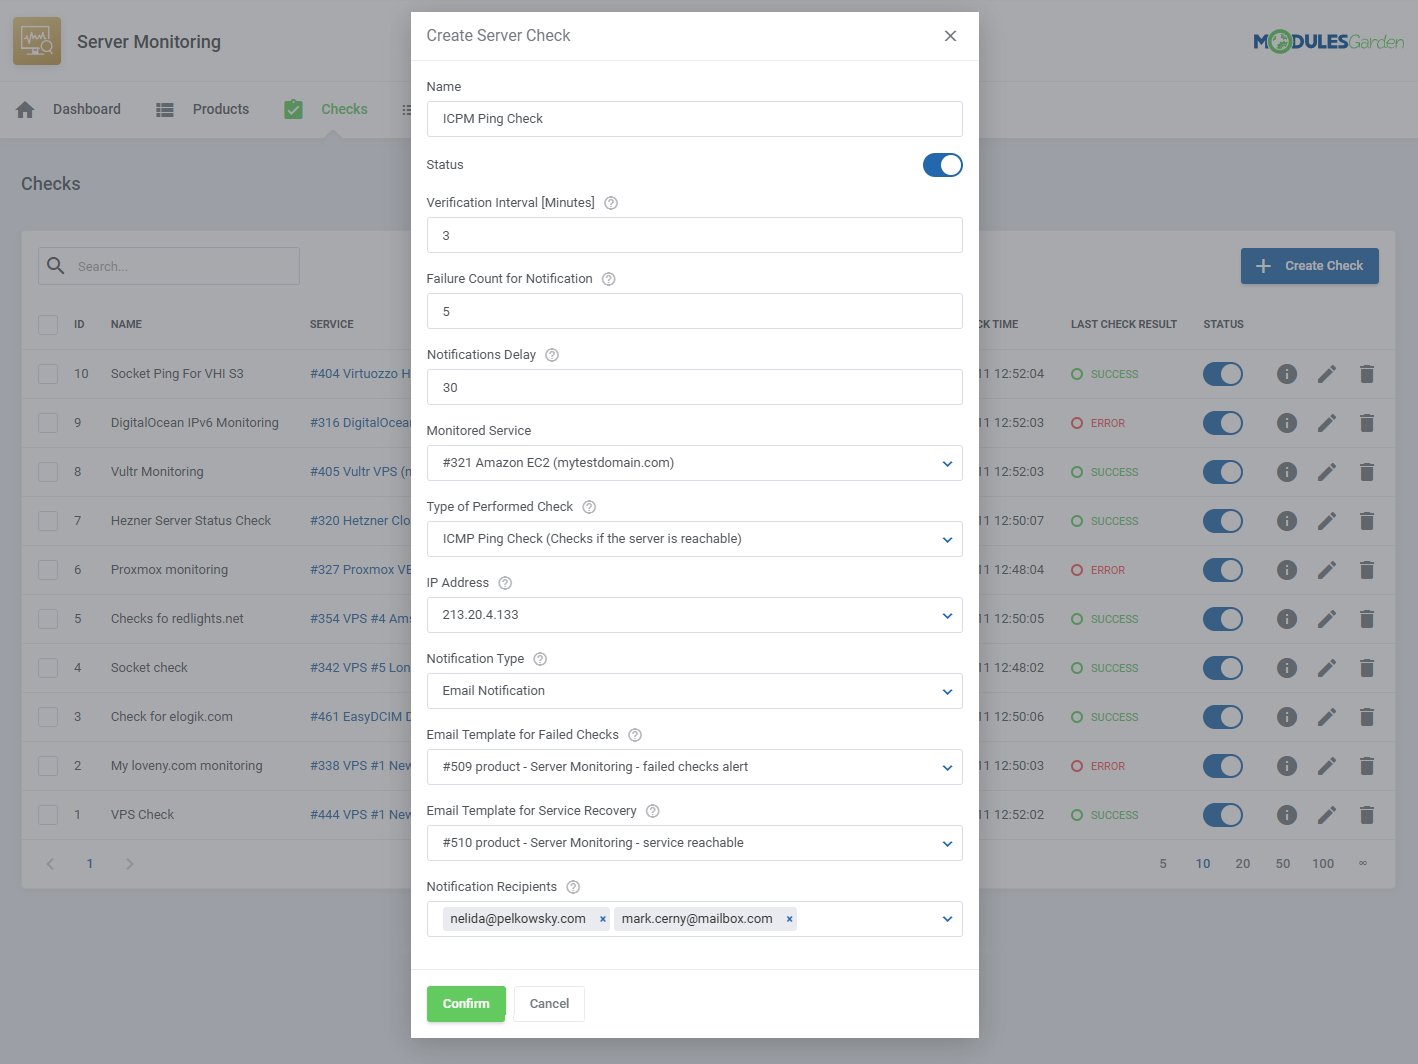The width and height of the screenshot is (1418, 1064).
Task: Disable the status toggle for DigitalOcean IPv6 Monitoring
Action: pos(1223,422)
